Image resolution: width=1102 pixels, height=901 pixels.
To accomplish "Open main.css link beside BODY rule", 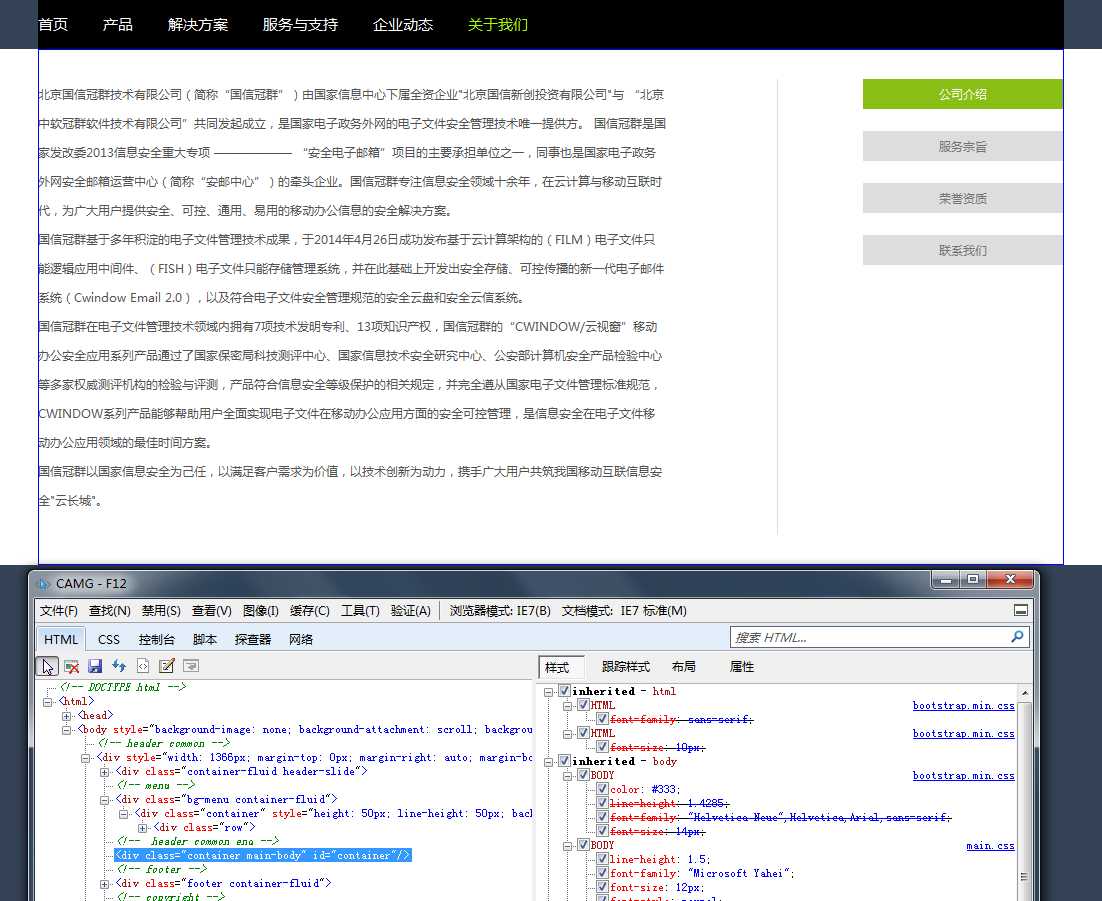I will [x=990, y=845].
